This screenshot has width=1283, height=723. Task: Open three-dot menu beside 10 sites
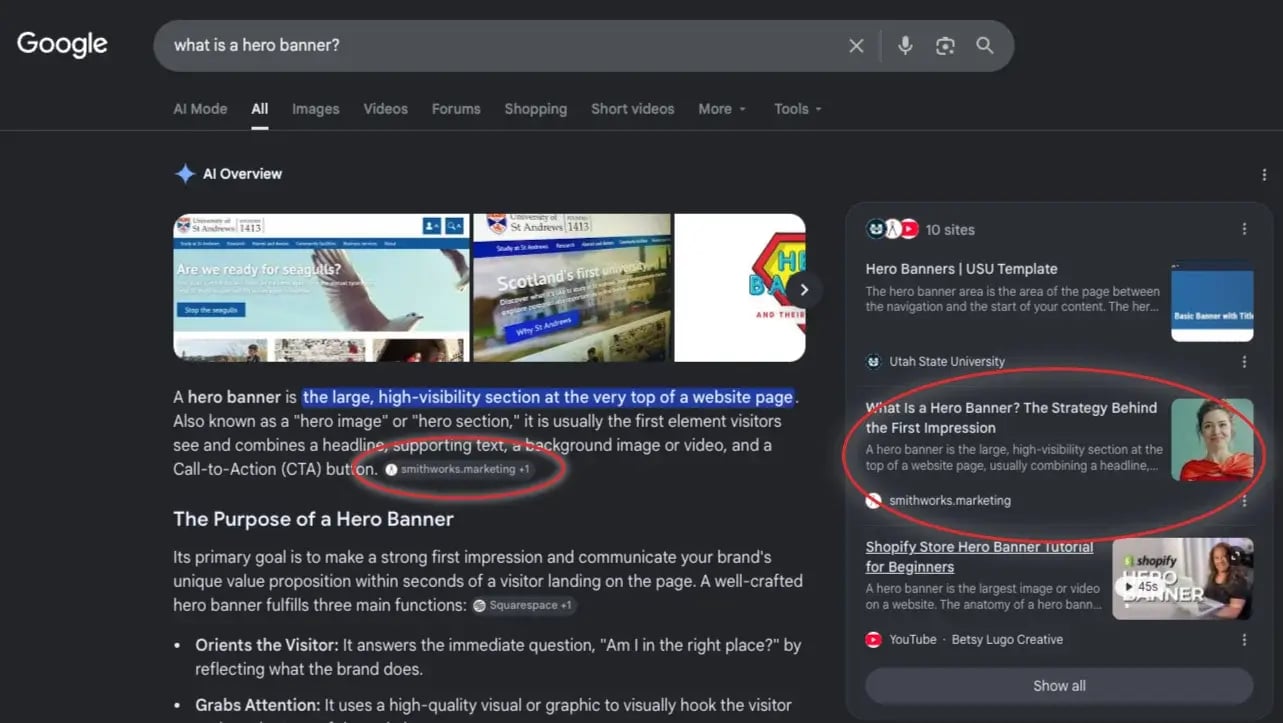click(1244, 229)
